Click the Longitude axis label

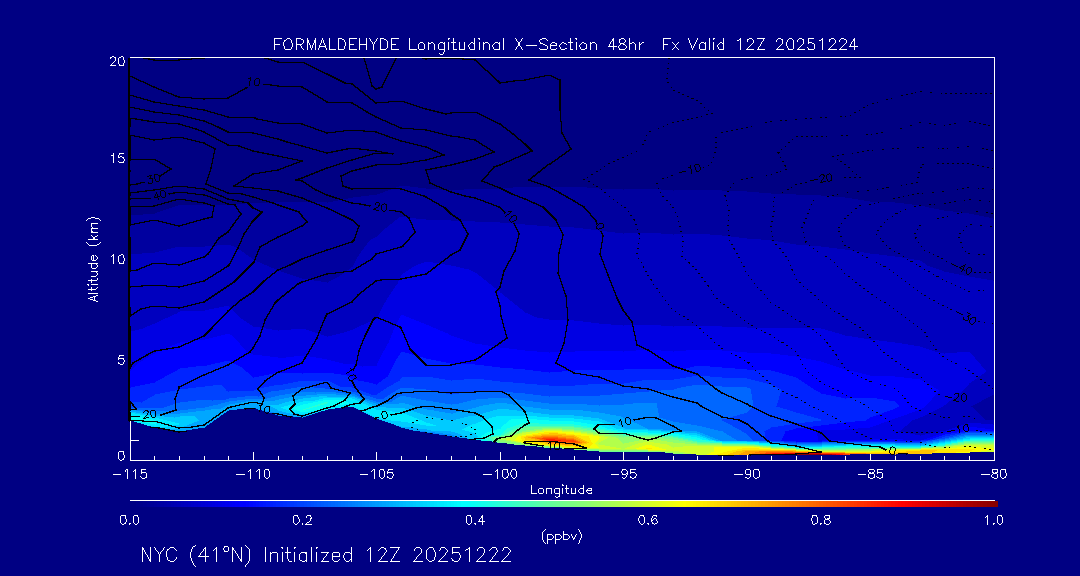click(561, 490)
